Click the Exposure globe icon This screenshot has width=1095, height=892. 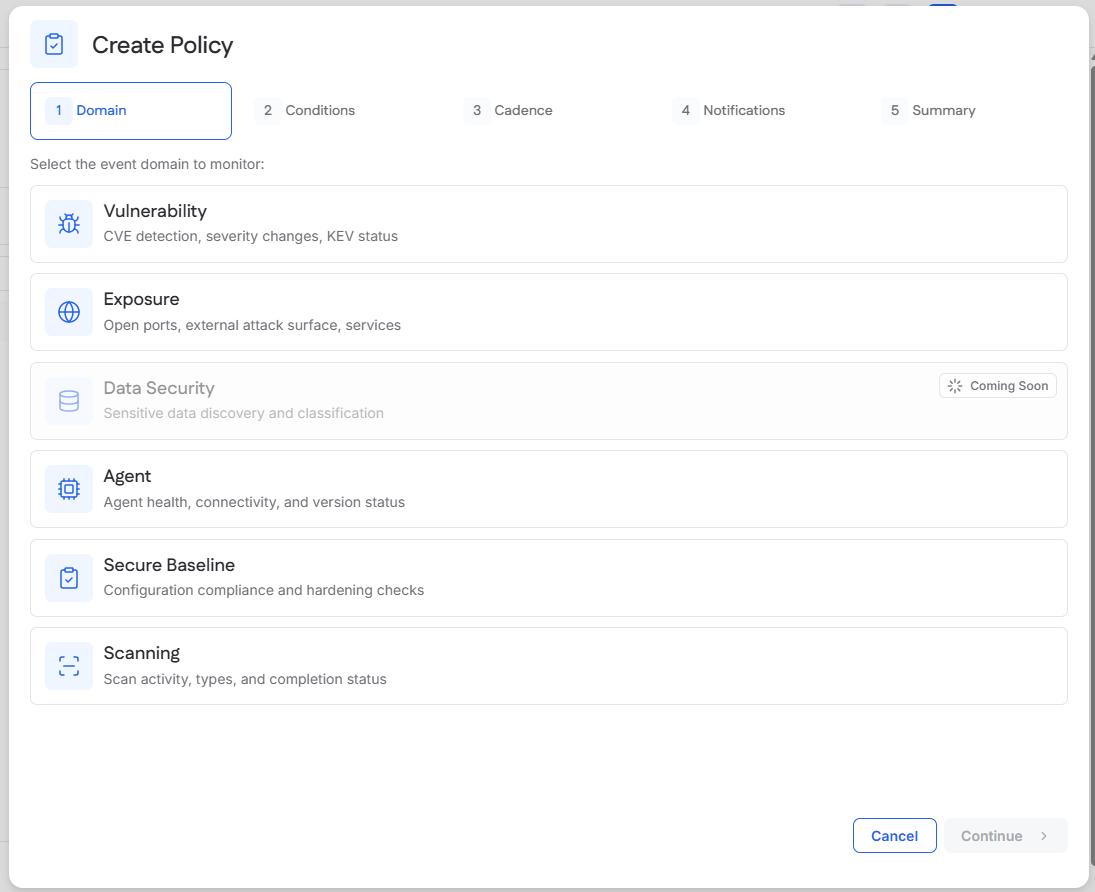tap(68, 312)
